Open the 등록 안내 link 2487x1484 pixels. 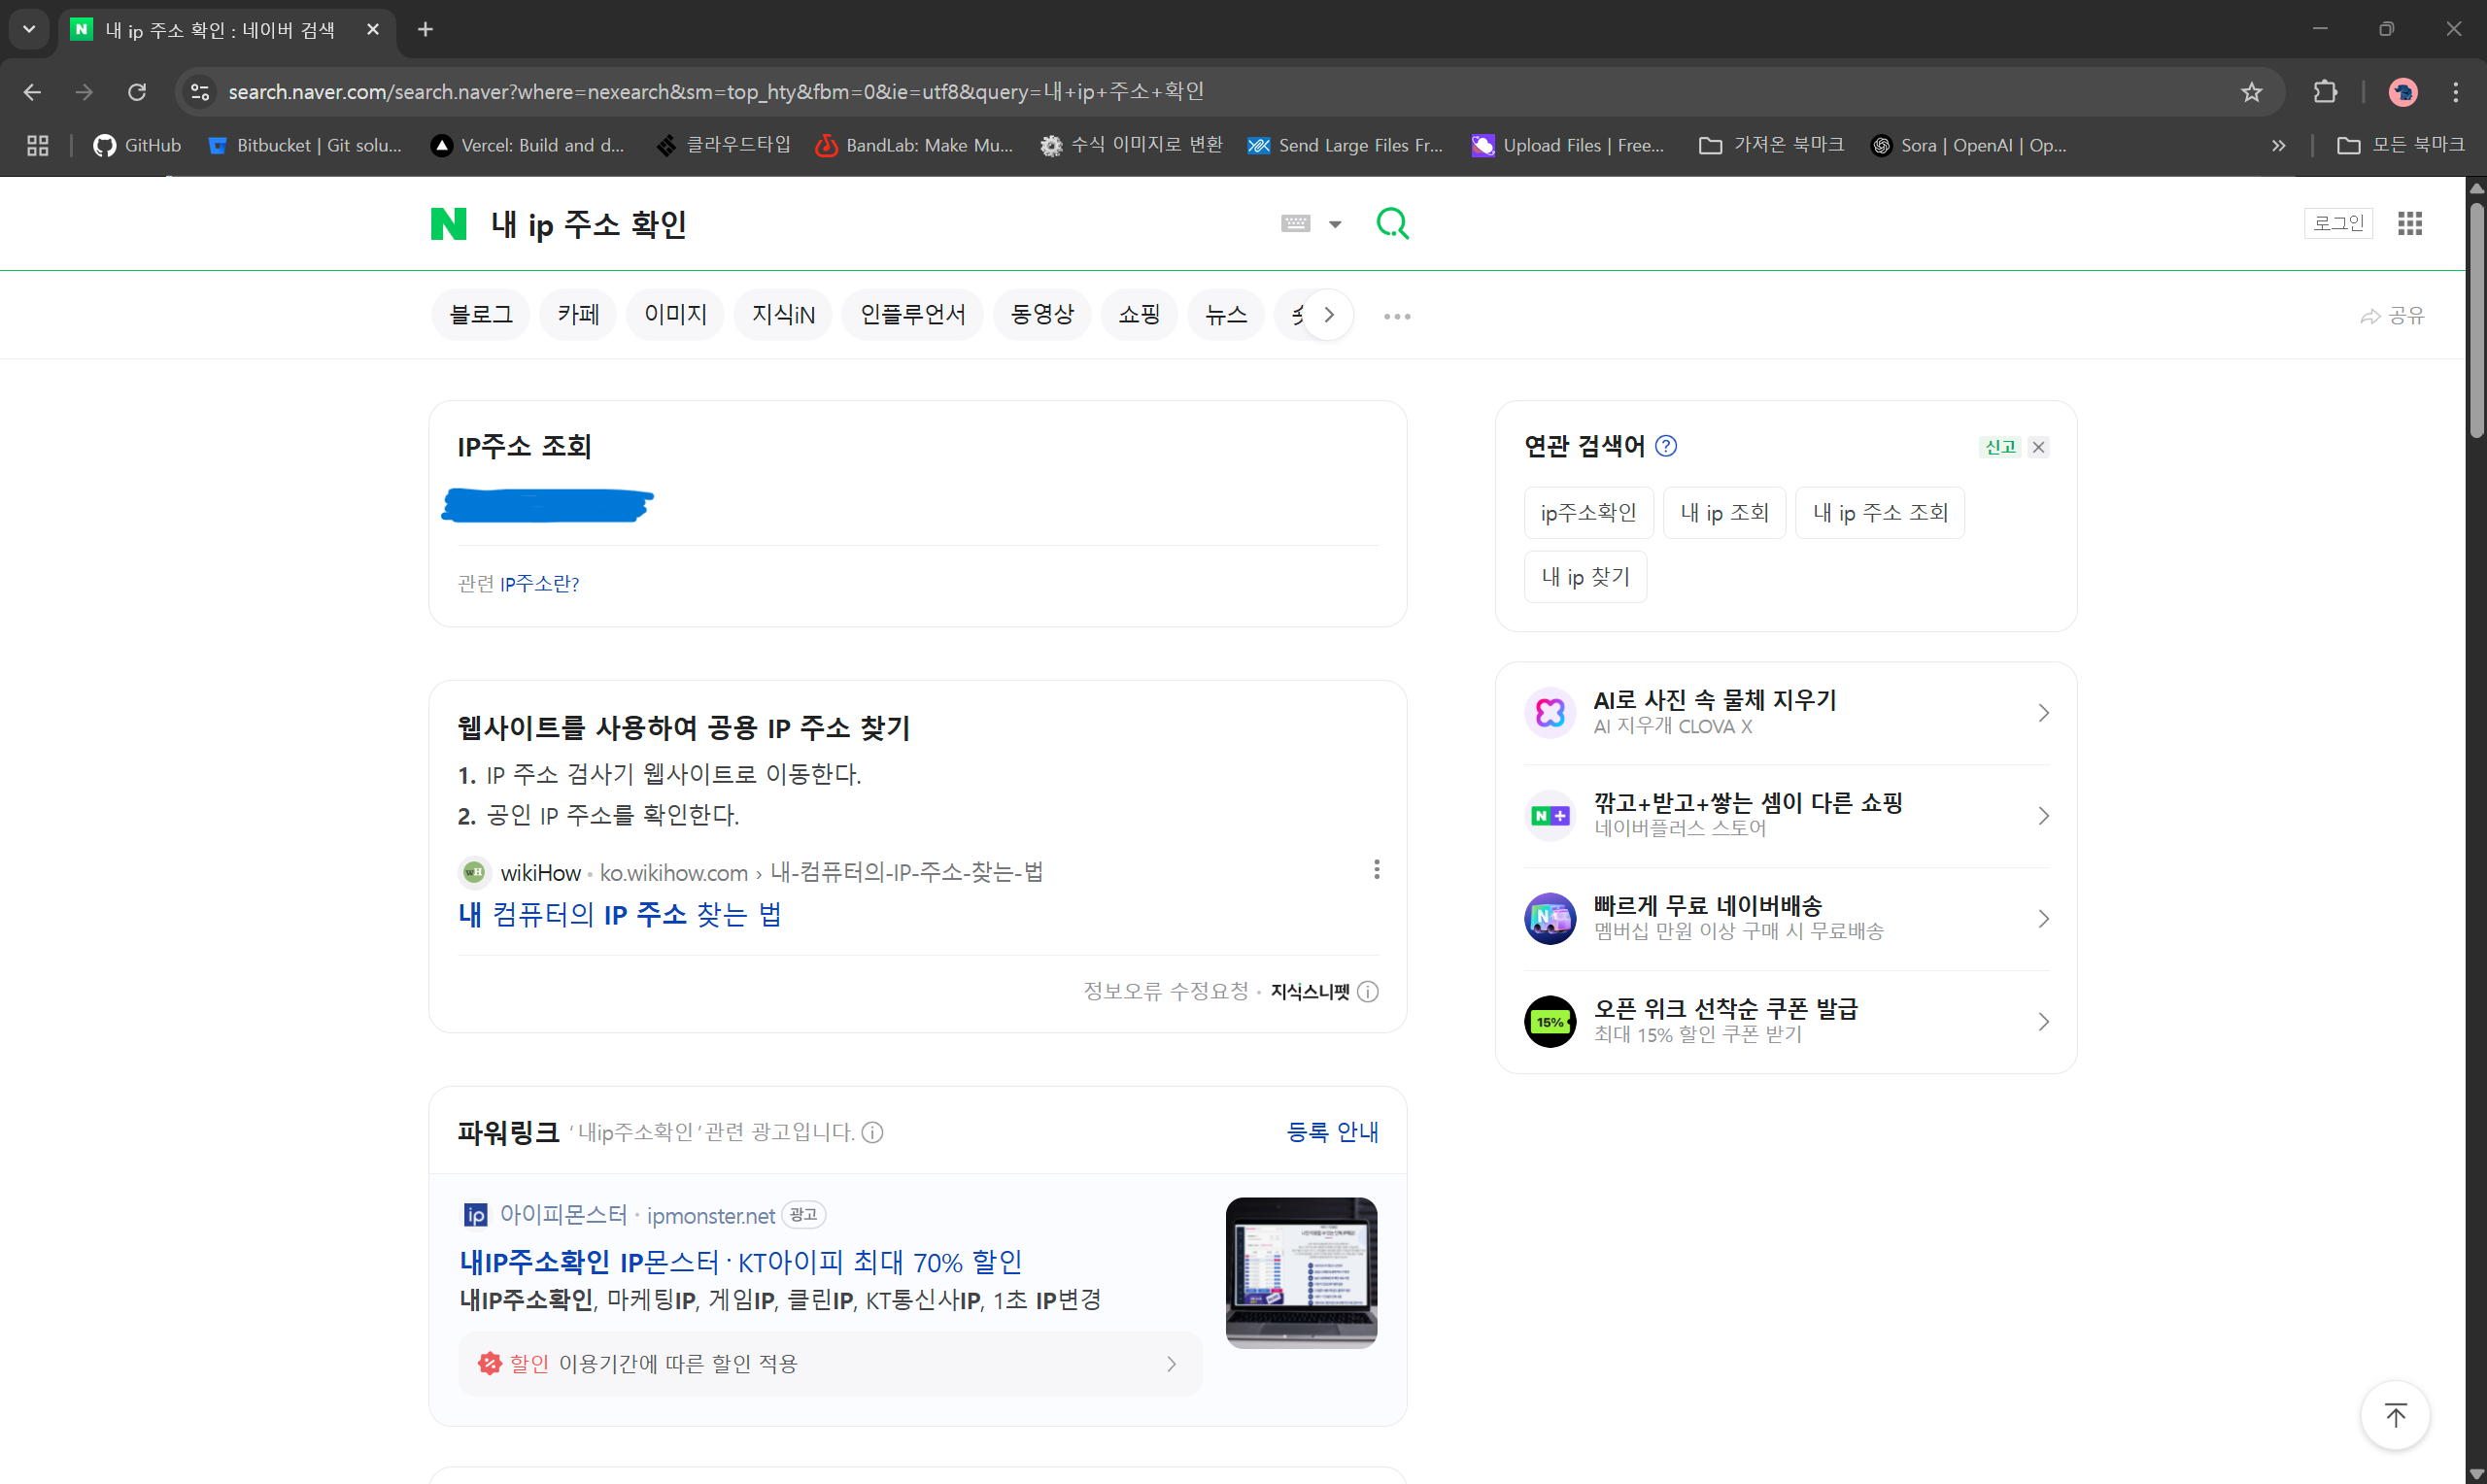[1332, 1132]
